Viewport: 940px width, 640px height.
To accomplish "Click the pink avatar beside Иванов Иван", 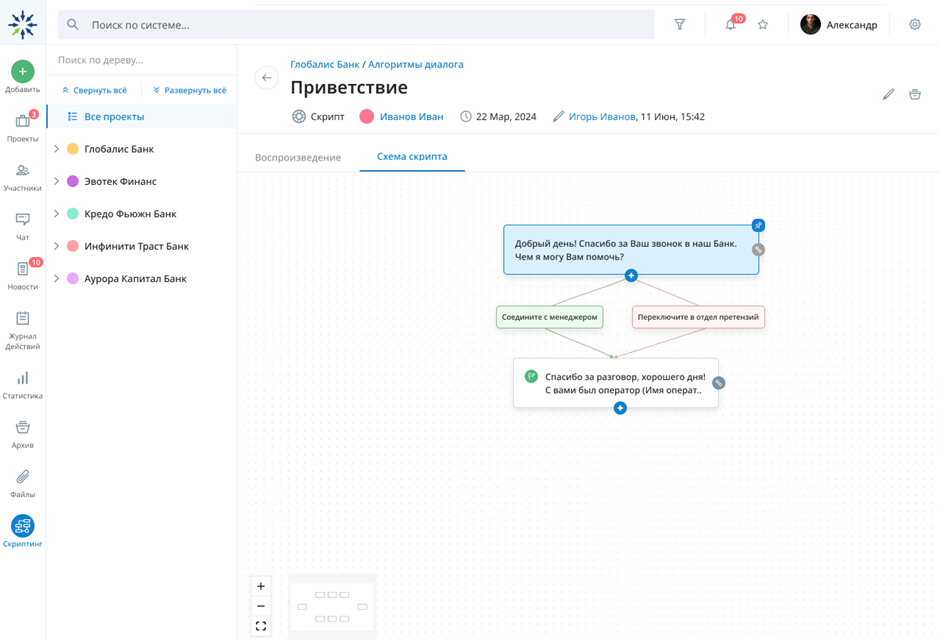I will [366, 116].
